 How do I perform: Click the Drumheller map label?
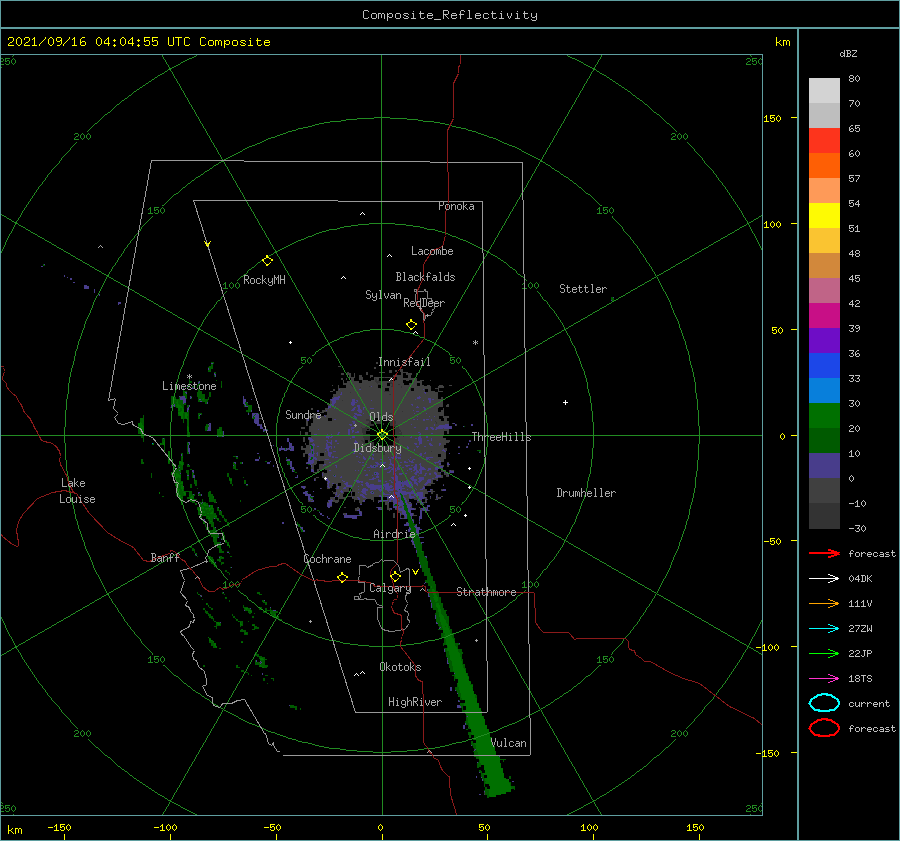pyautogui.click(x=586, y=493)
